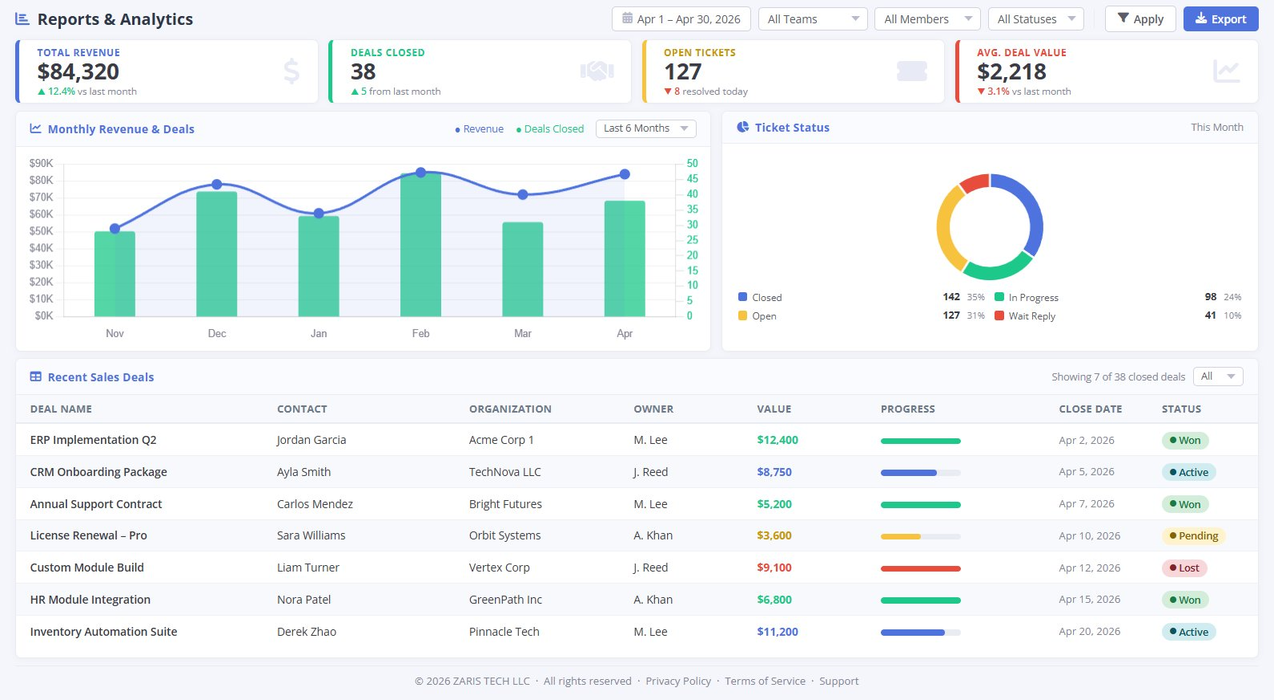The height and width of the screenshot is (700, 1274).
Task: Click the line chart icon beside Monthly Revenue
Action: click(36, 128)
